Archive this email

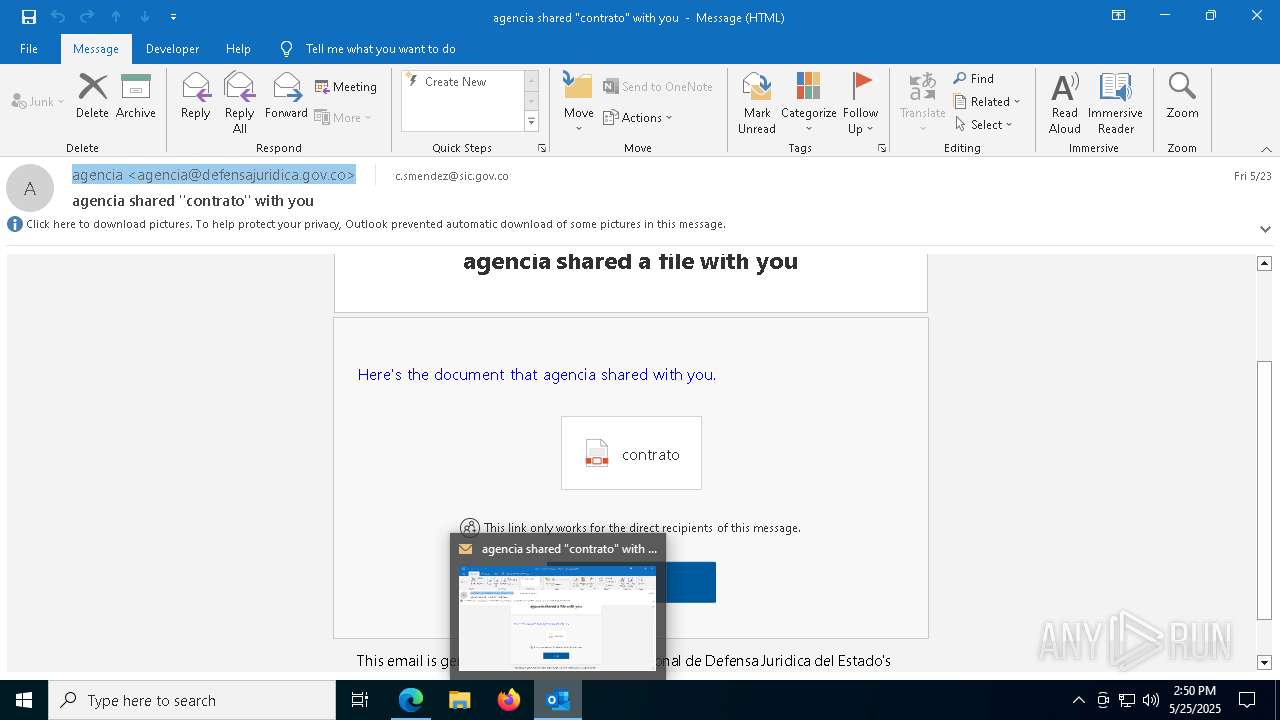point(136,96)
